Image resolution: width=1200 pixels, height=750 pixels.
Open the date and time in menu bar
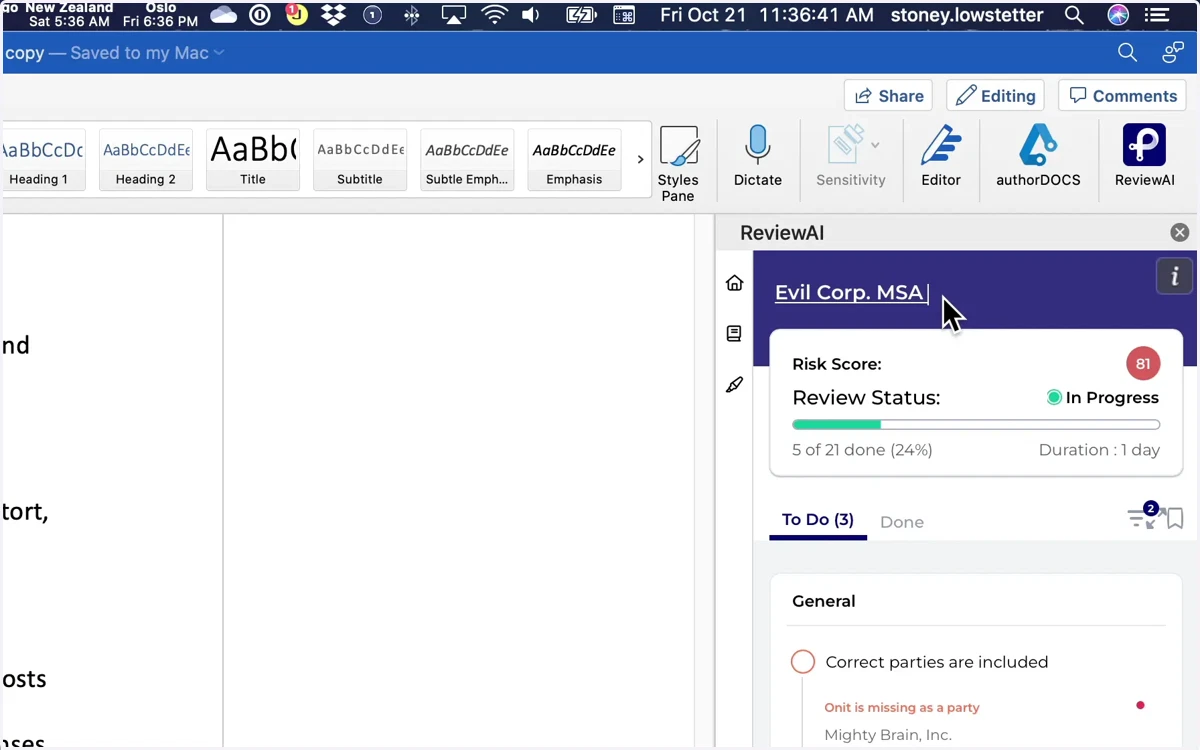coord(767,15)
